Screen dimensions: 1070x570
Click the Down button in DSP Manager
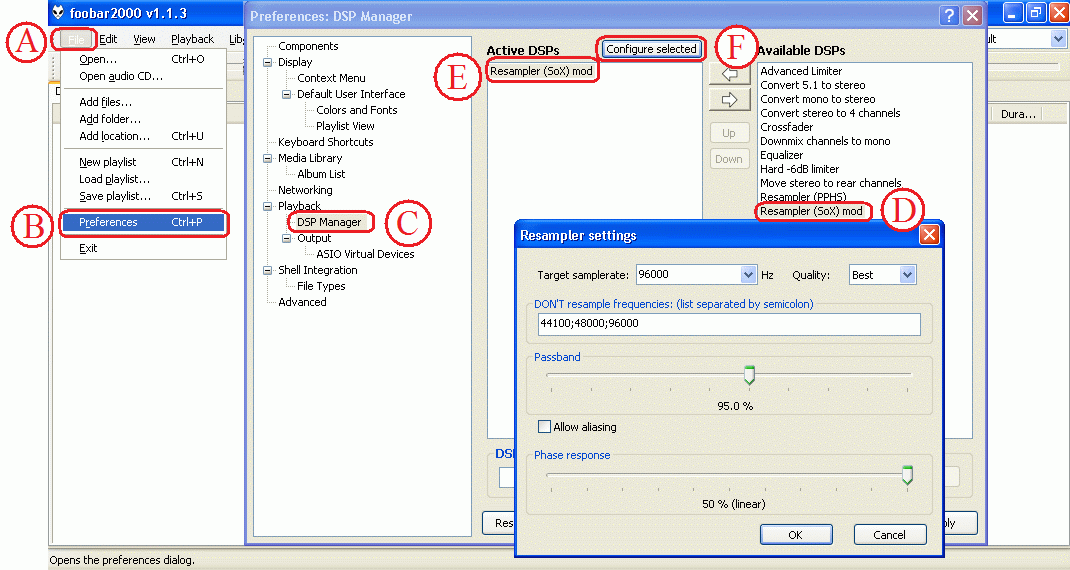(x=729, y=159)
